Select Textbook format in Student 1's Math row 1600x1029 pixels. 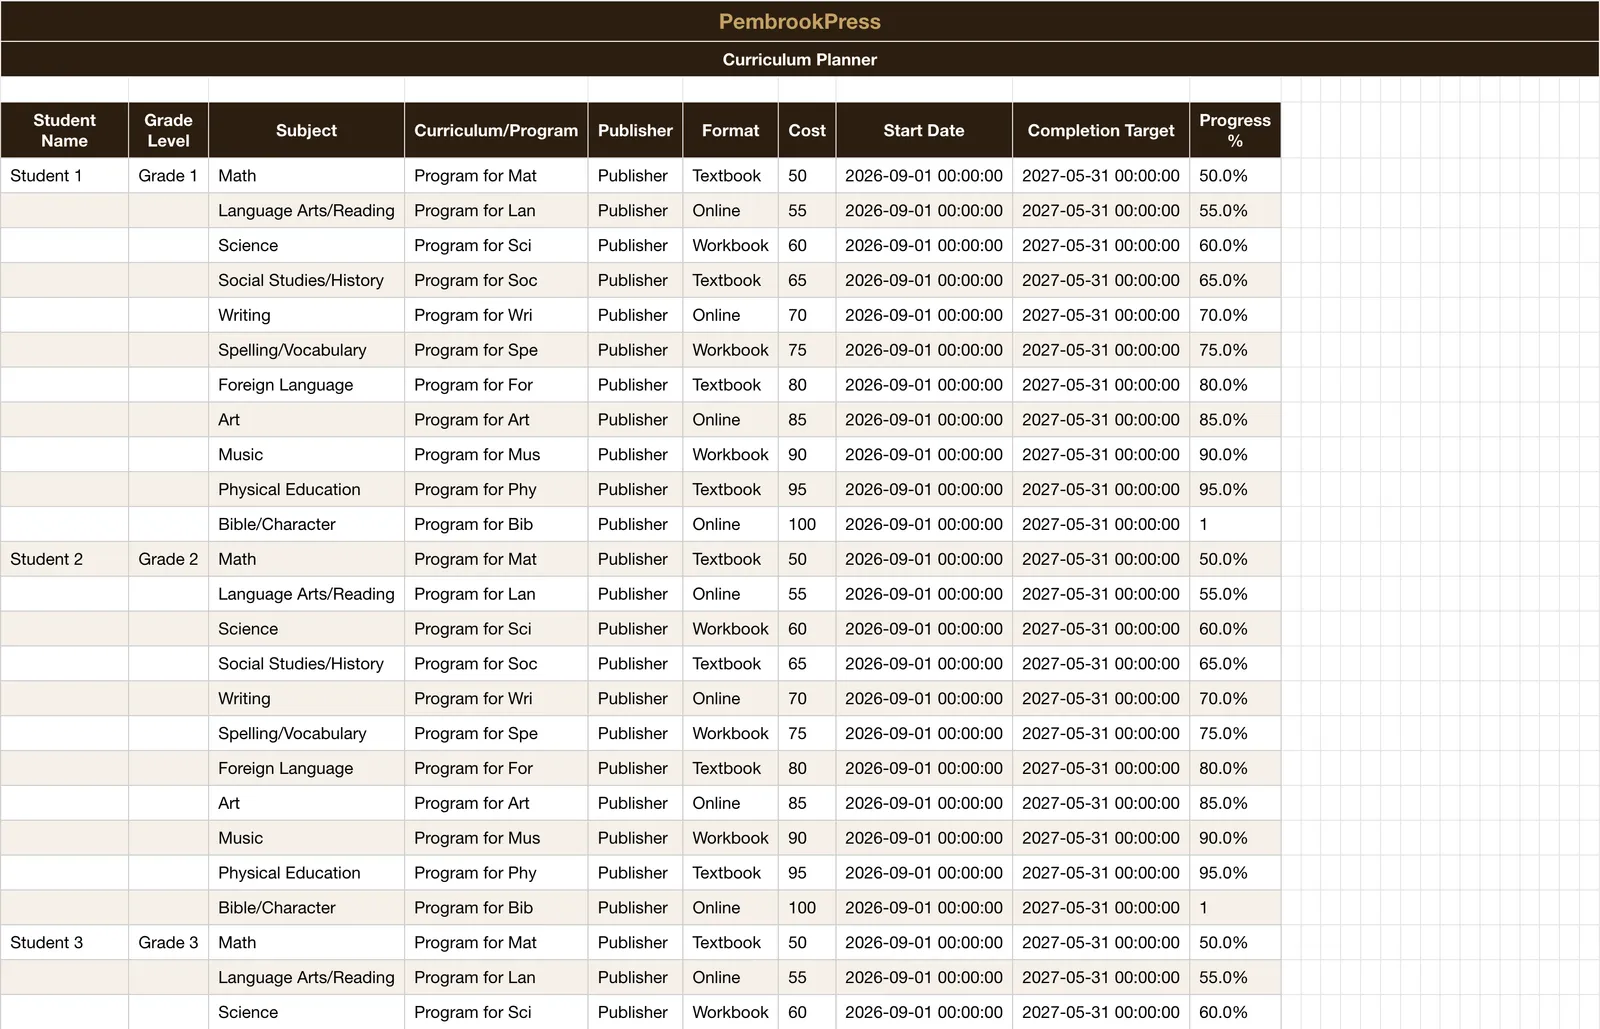click(730, 175)
